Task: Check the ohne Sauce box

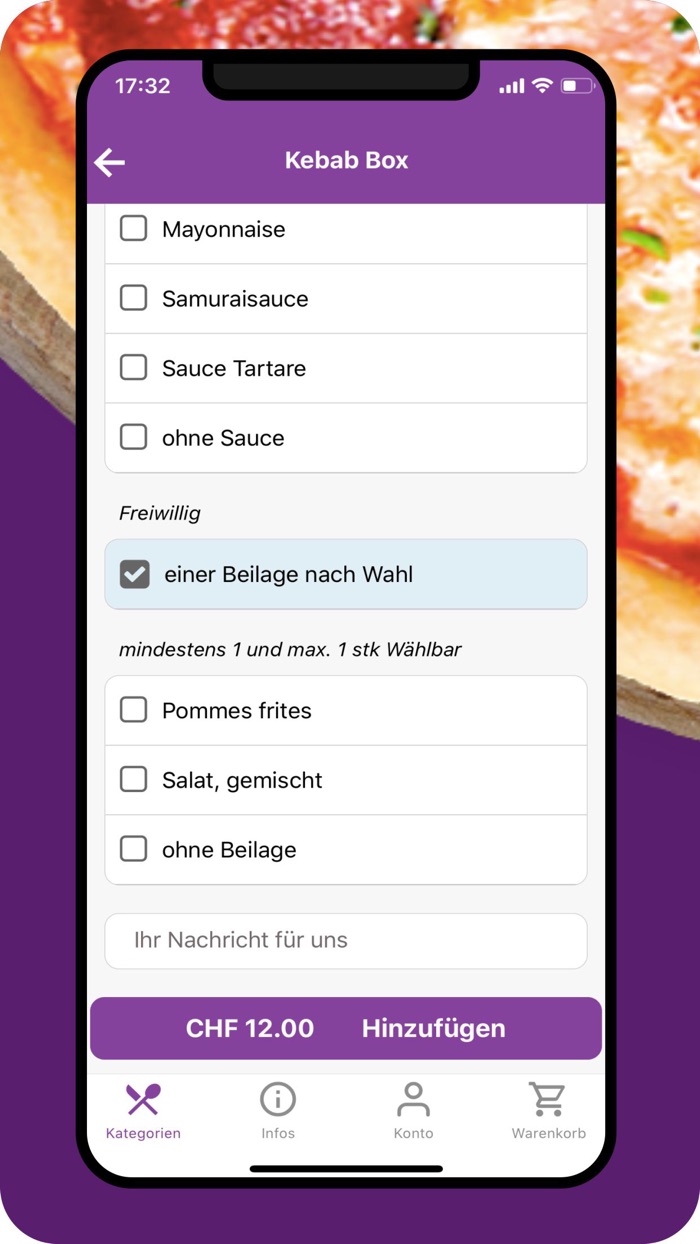Action: [133, 437]
